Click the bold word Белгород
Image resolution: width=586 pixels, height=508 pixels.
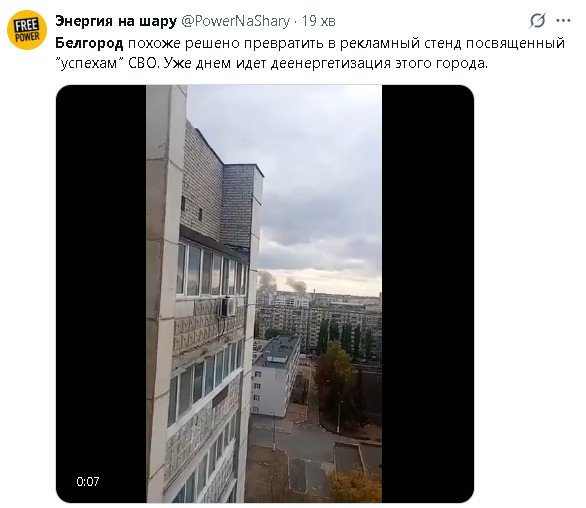click(x=89, y=43)
